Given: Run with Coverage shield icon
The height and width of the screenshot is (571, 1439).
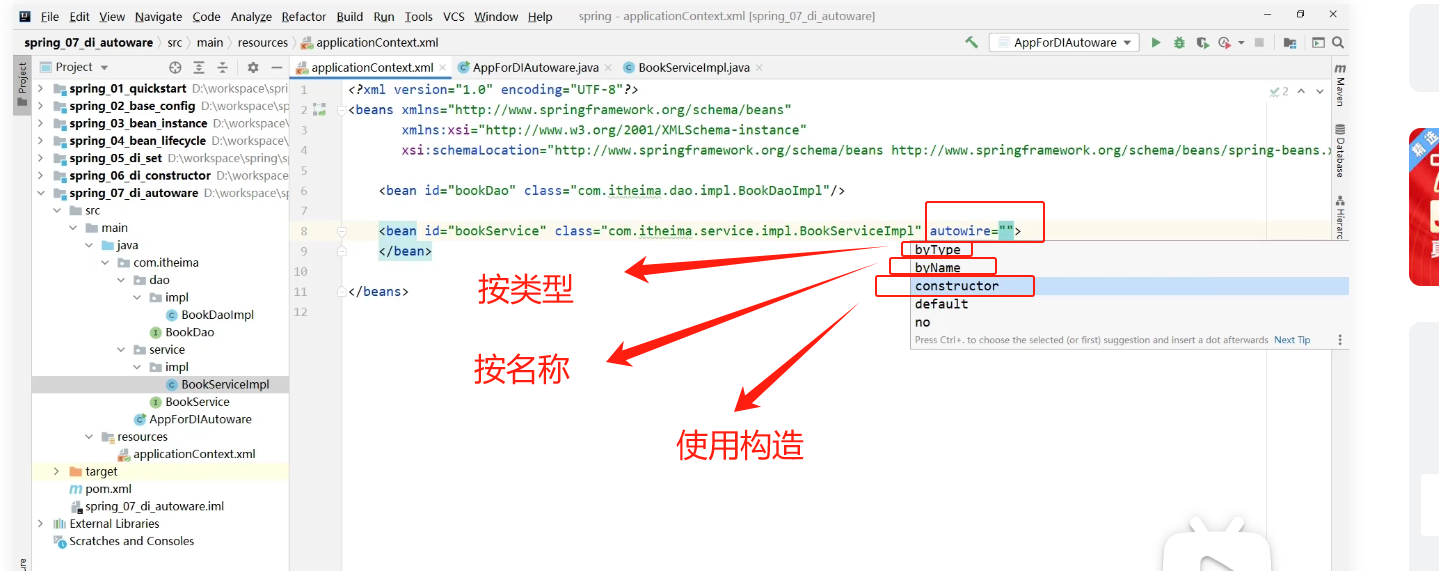Looking at the screenshot, I should [1202, 43].
